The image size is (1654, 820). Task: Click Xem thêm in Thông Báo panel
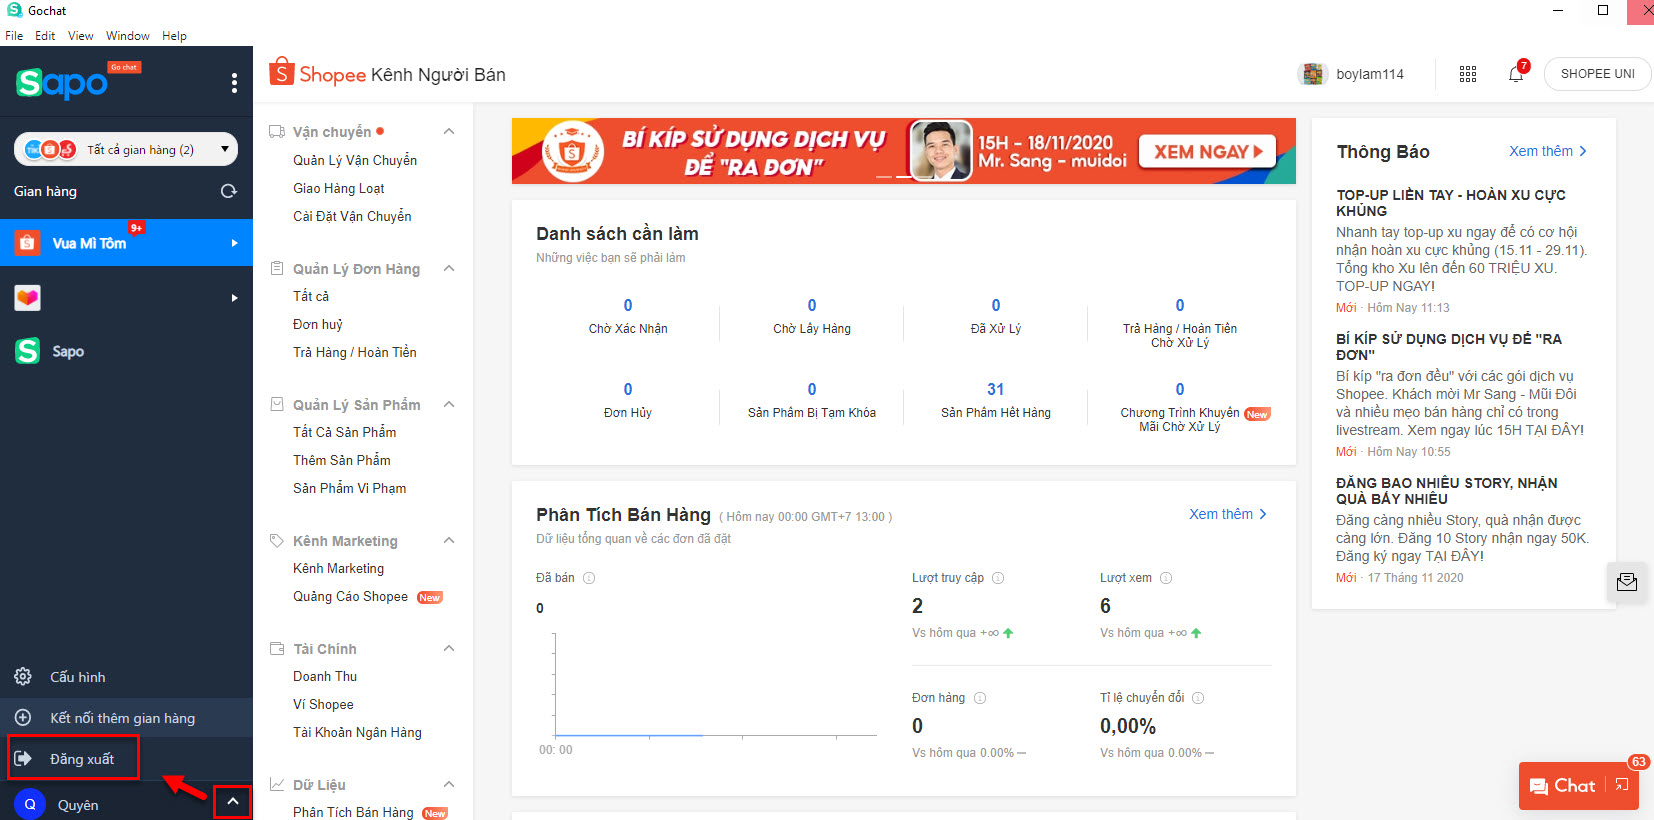pos(1548,151)
